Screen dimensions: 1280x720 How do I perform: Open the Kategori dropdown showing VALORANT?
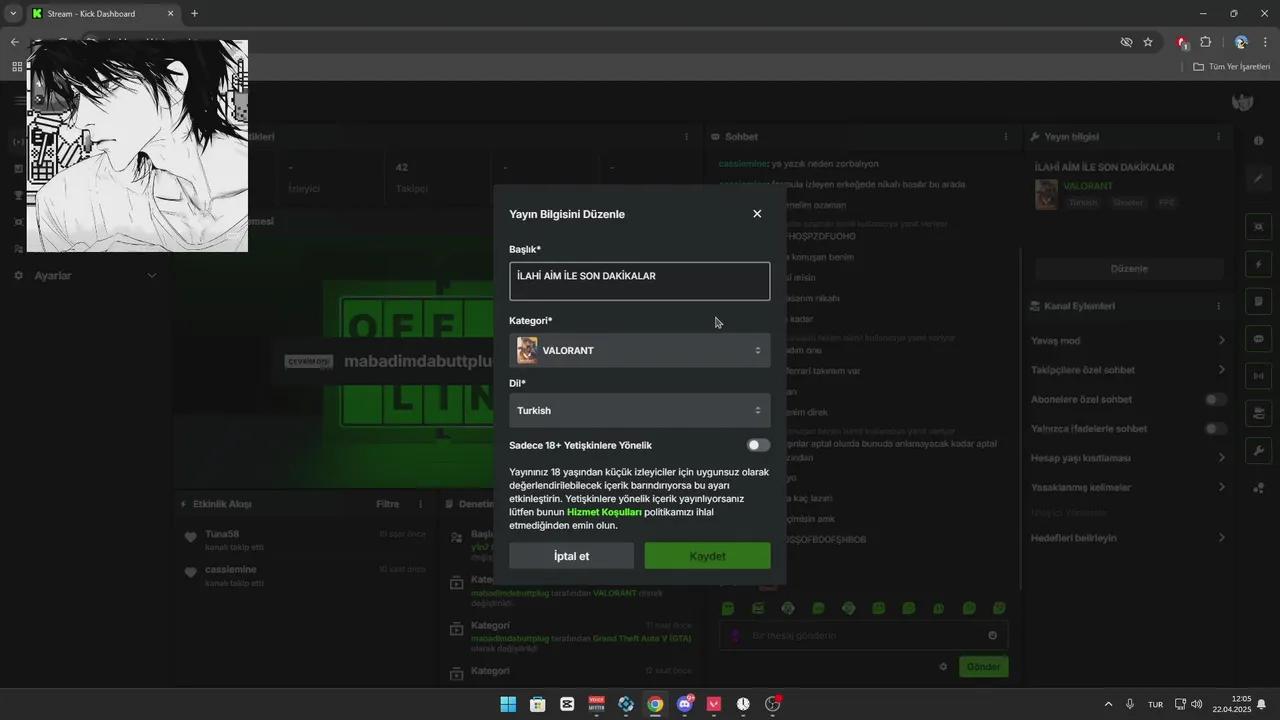639,350
